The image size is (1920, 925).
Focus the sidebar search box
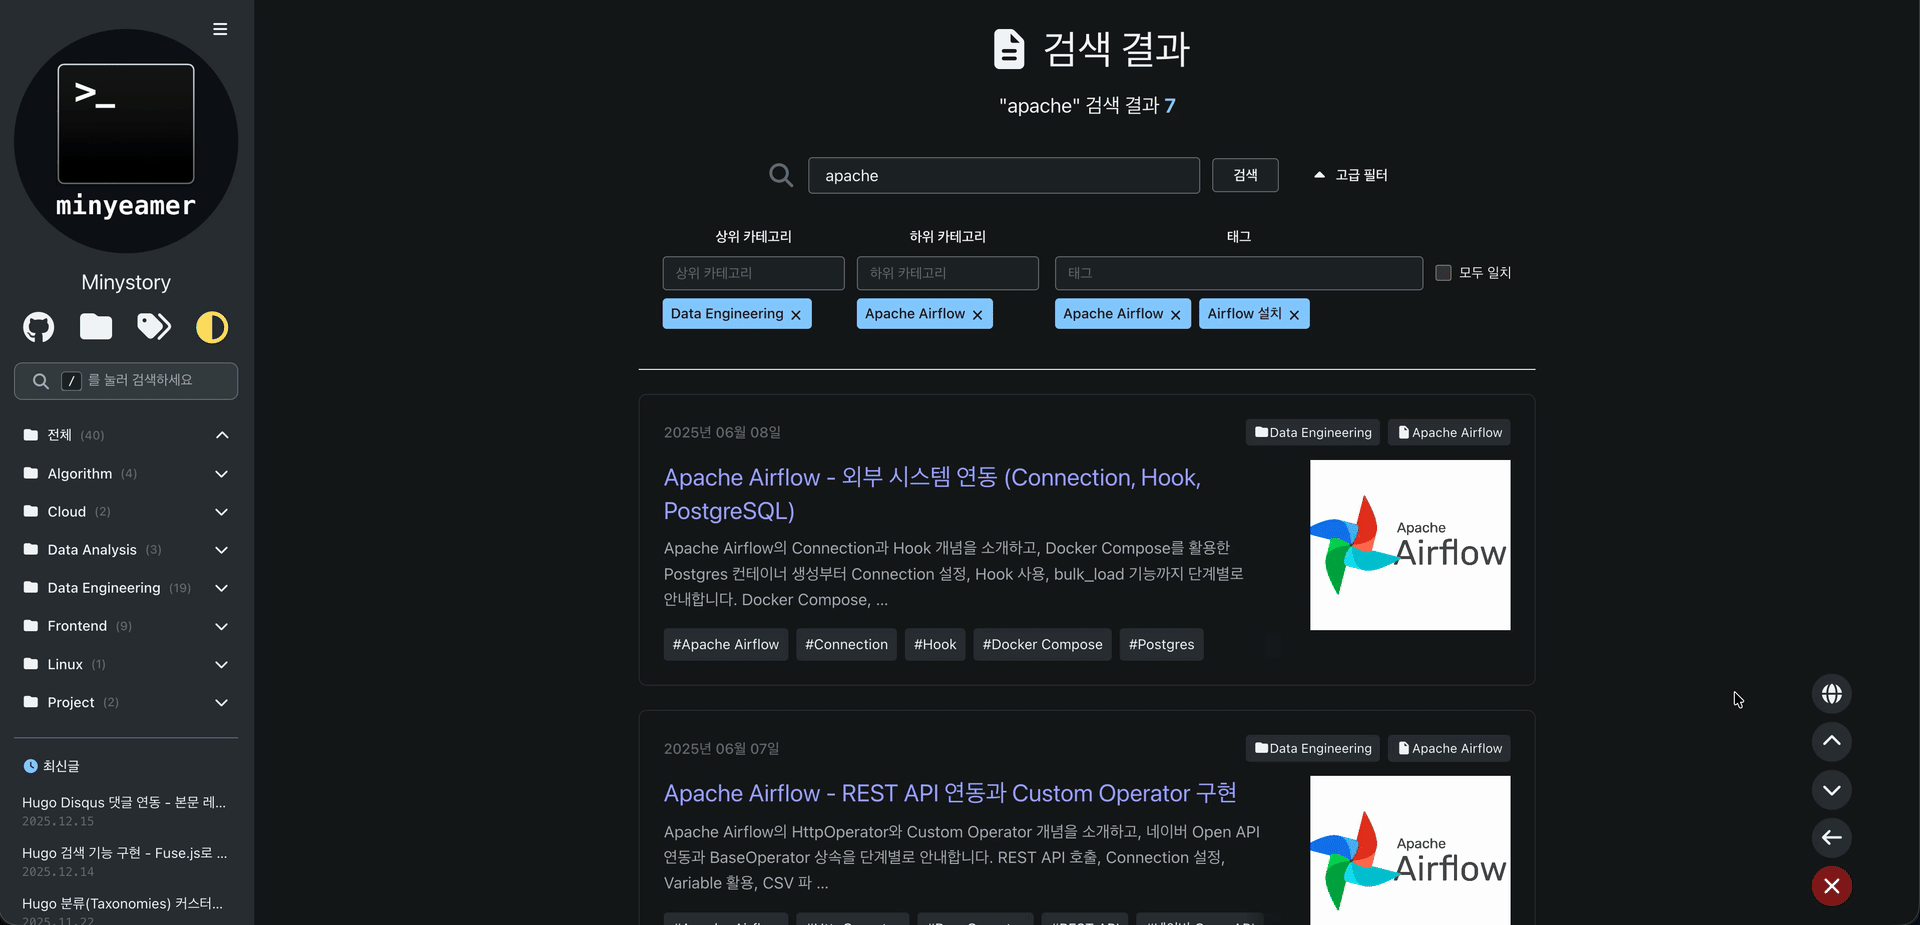pos(126,381)
